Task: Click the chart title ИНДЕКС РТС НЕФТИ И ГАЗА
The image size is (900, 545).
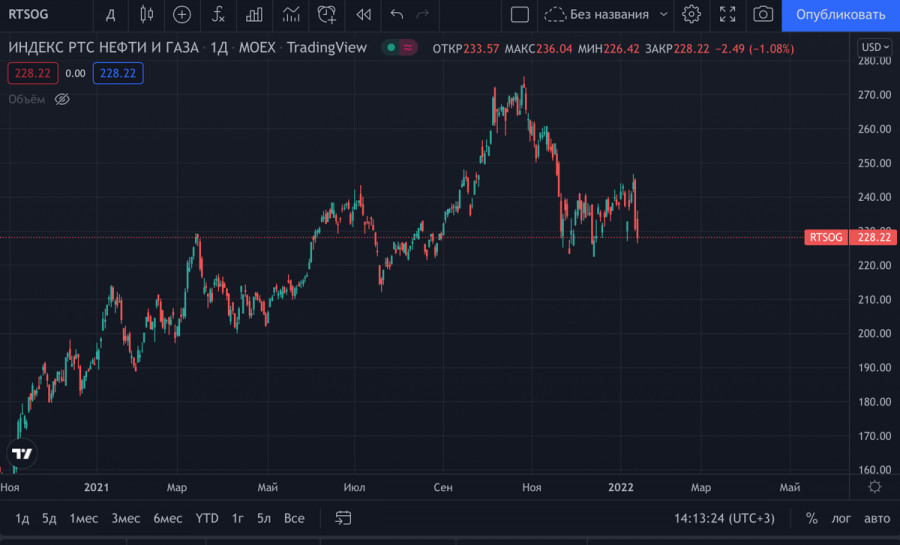Action: 103,48
